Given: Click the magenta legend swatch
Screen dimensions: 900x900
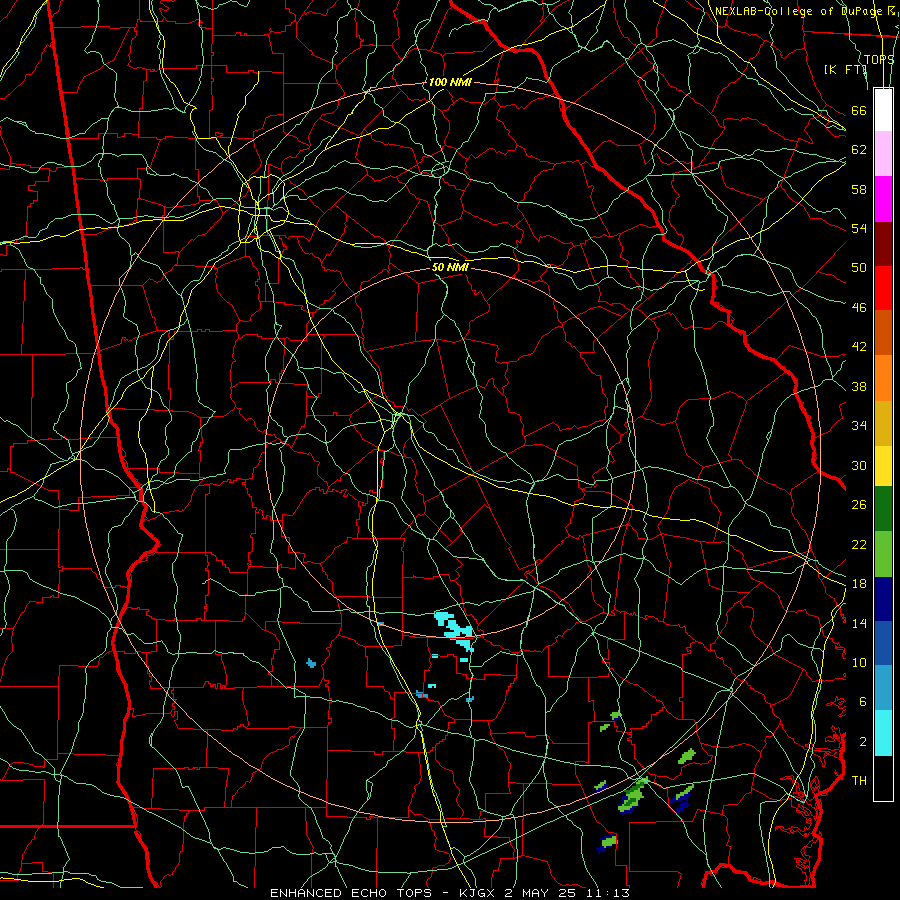Looking at the screenshot, I should click(x=883, y=199).
